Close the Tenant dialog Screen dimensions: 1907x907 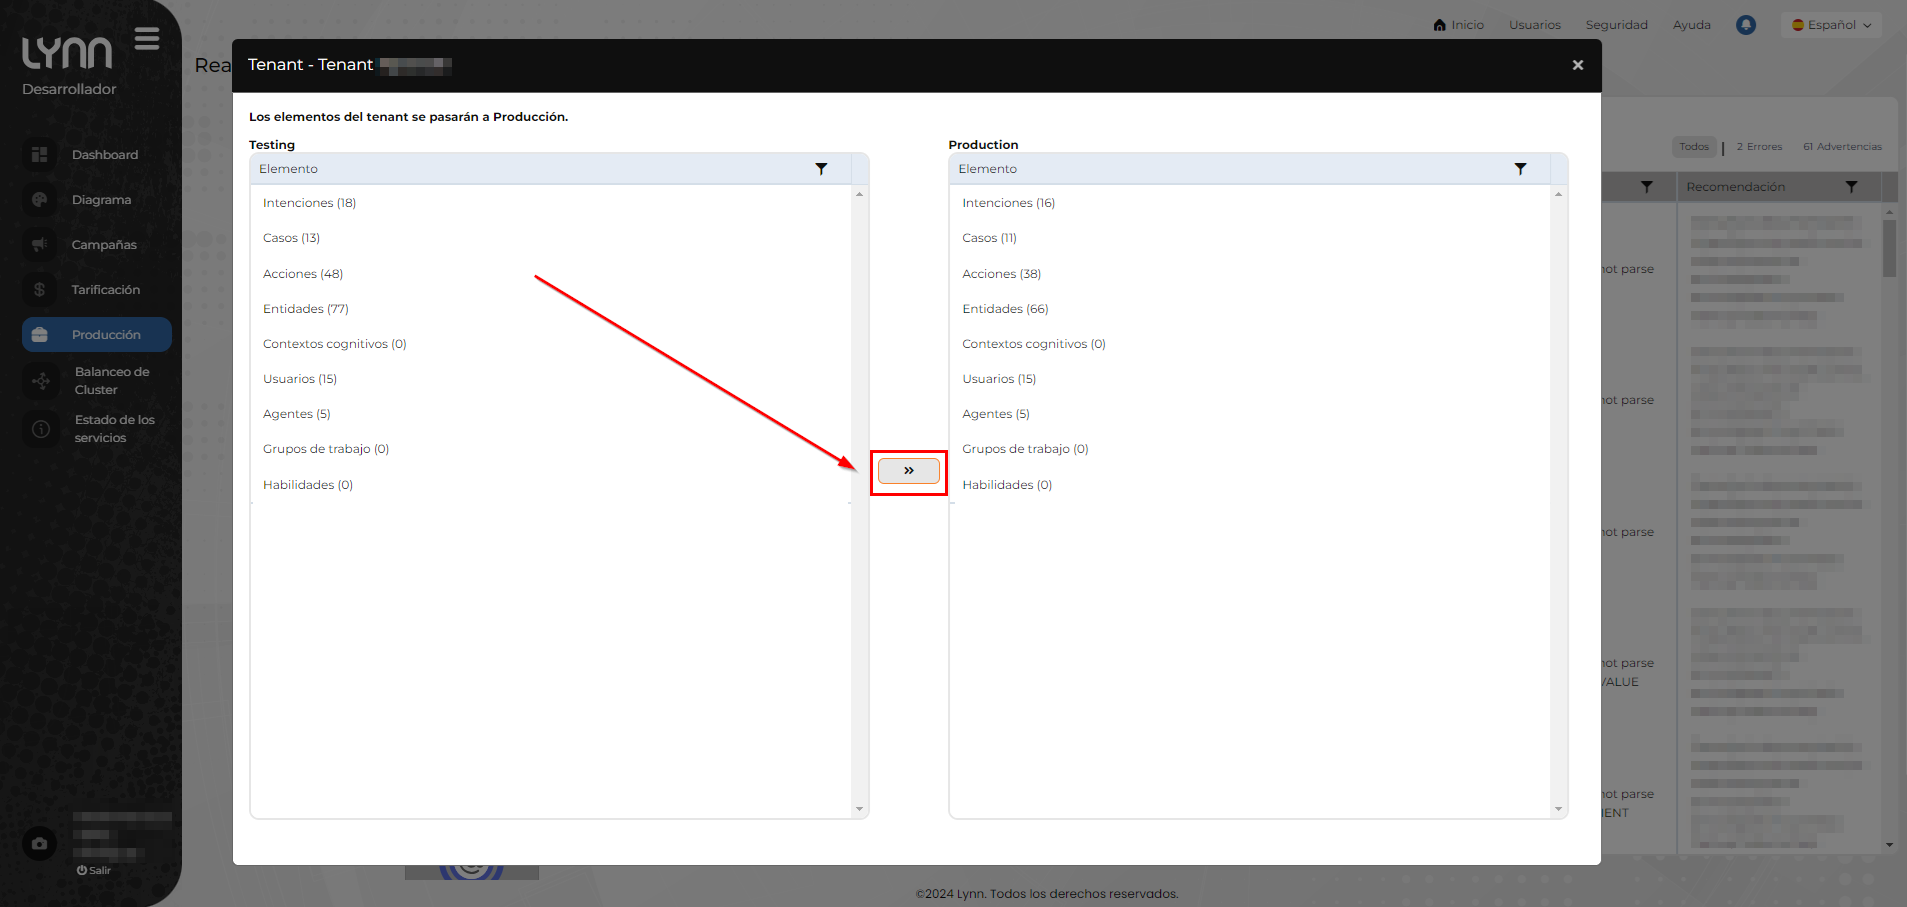point(1577,65)
